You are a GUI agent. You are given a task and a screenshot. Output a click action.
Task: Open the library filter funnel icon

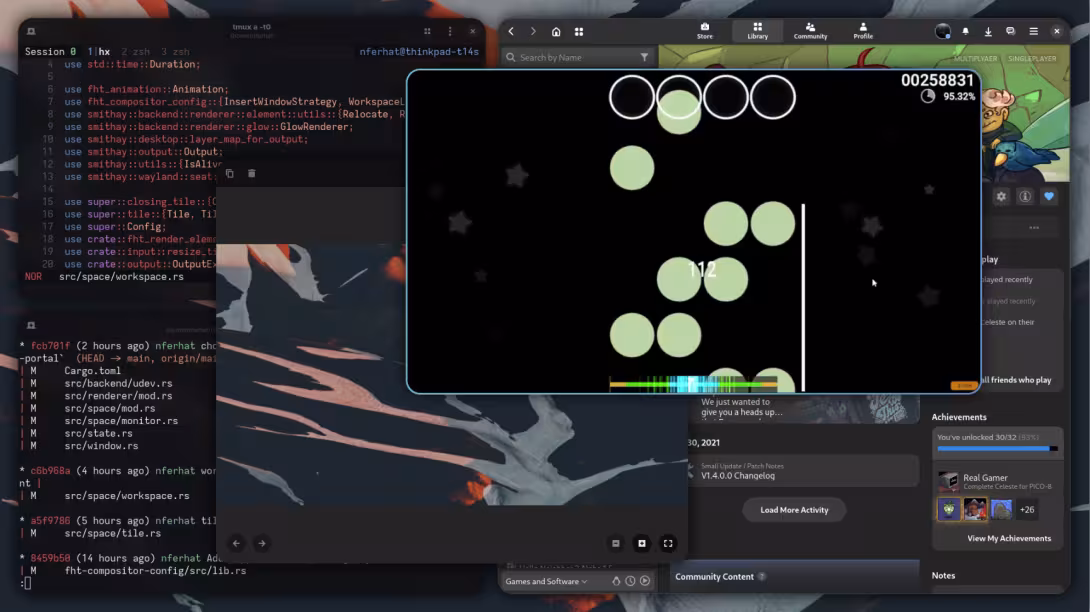coord(644,57)
